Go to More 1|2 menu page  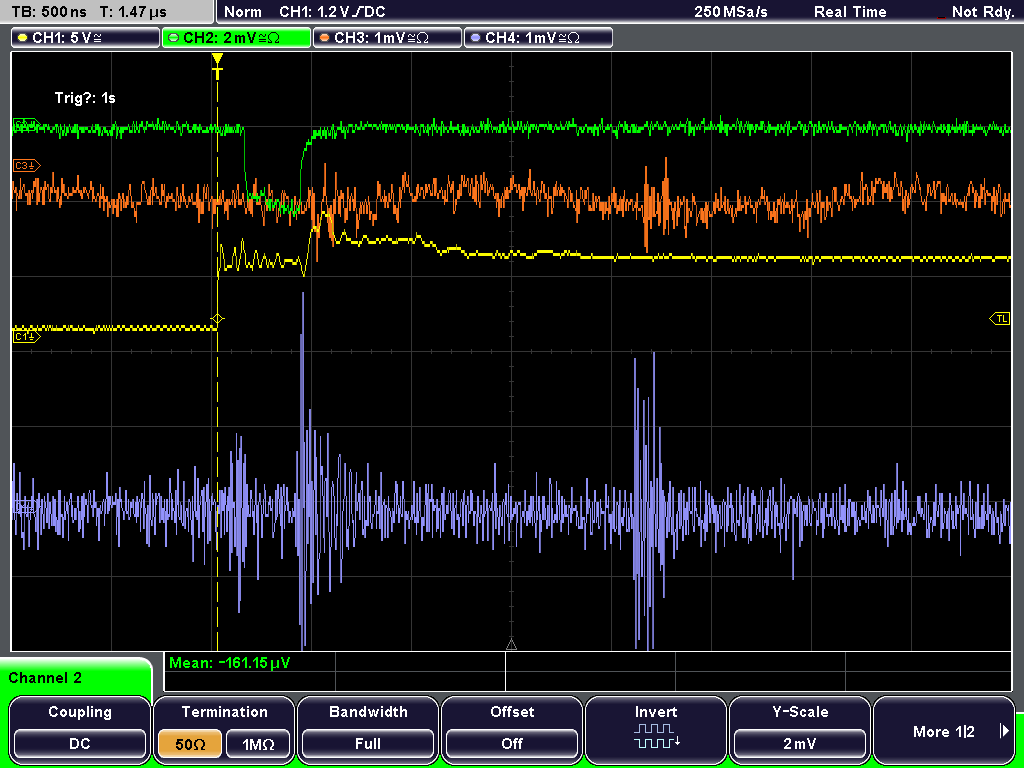pos(944,729)
